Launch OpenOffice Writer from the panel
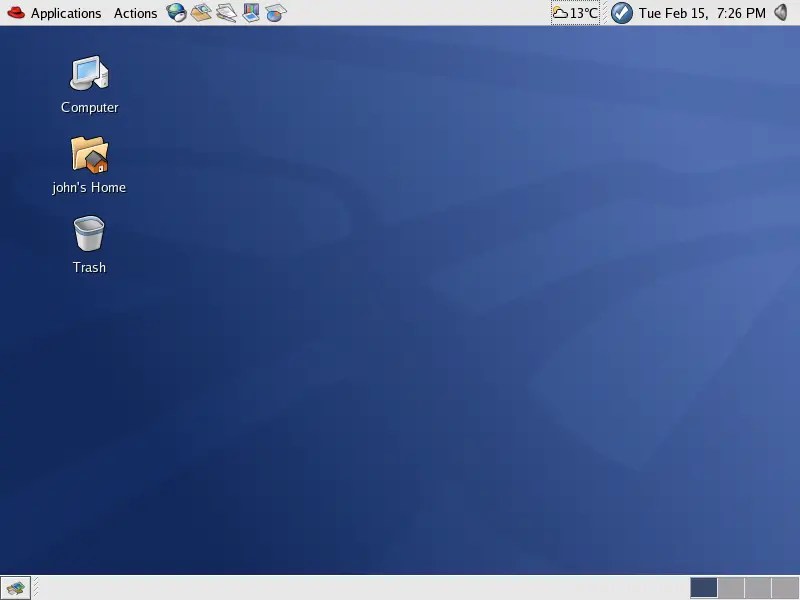 (x=226, y=13)
